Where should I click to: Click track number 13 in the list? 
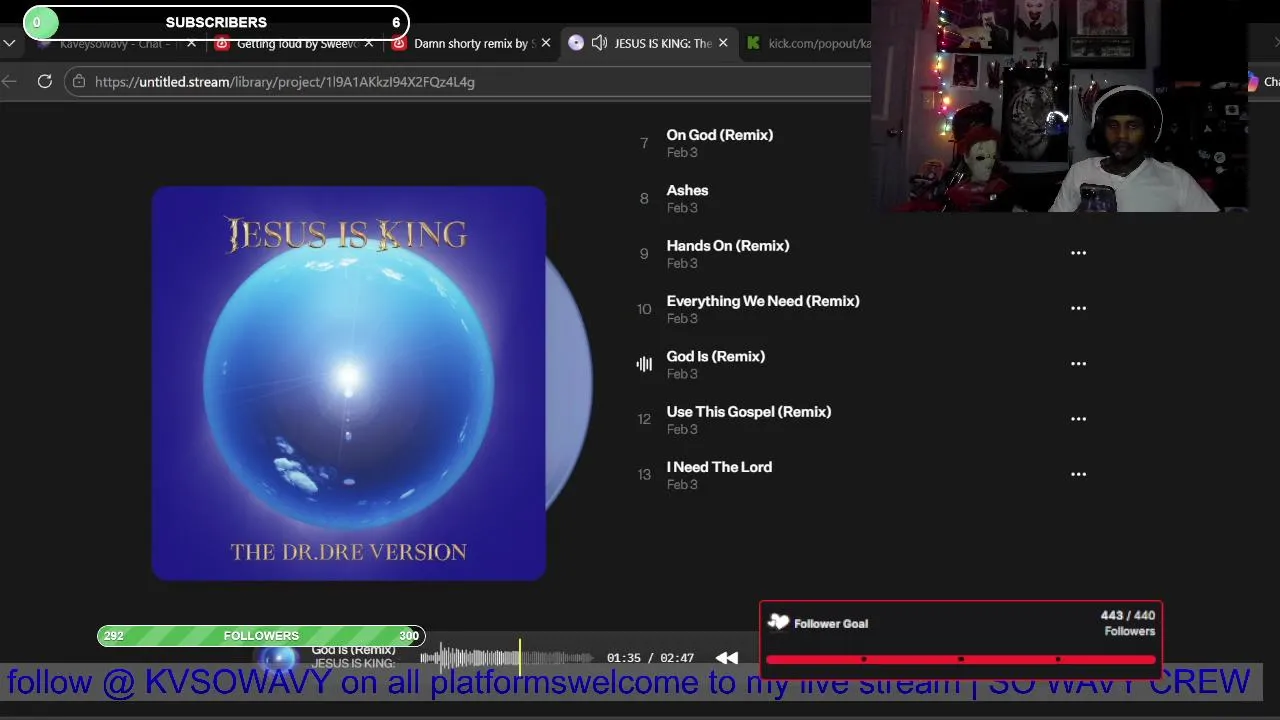(644, 474)
